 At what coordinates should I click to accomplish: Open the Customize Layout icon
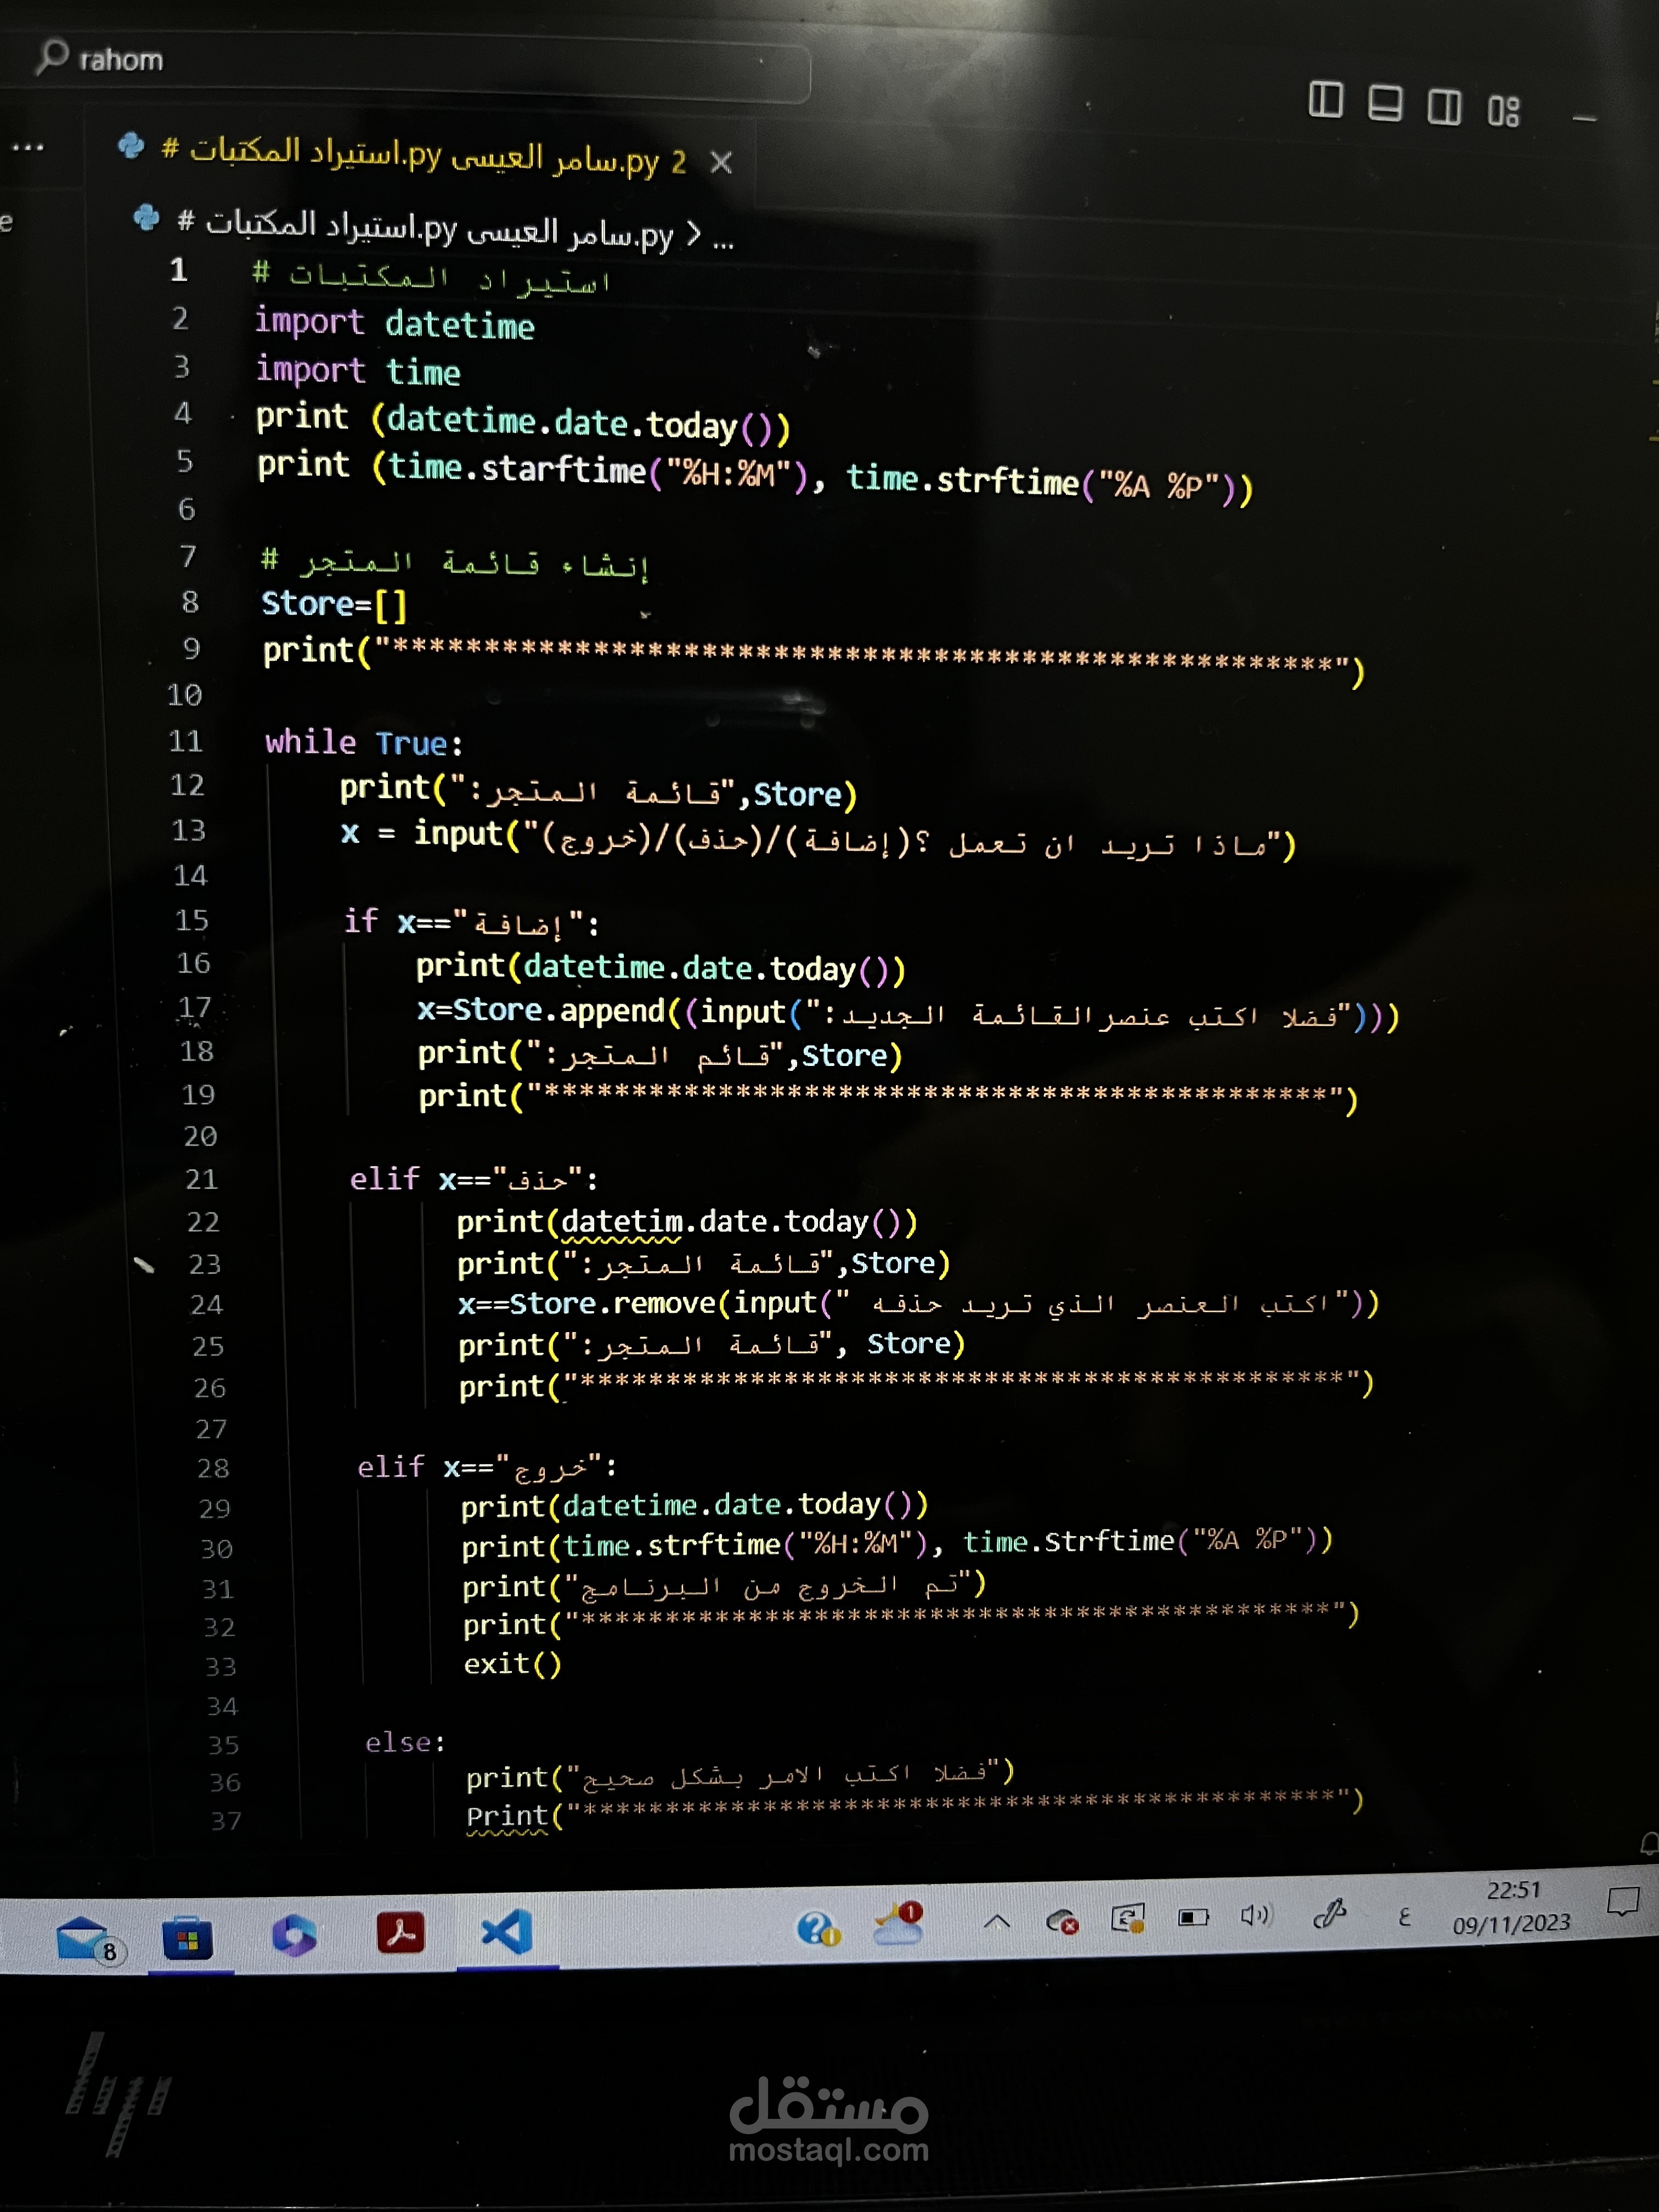pos(1503,110)
